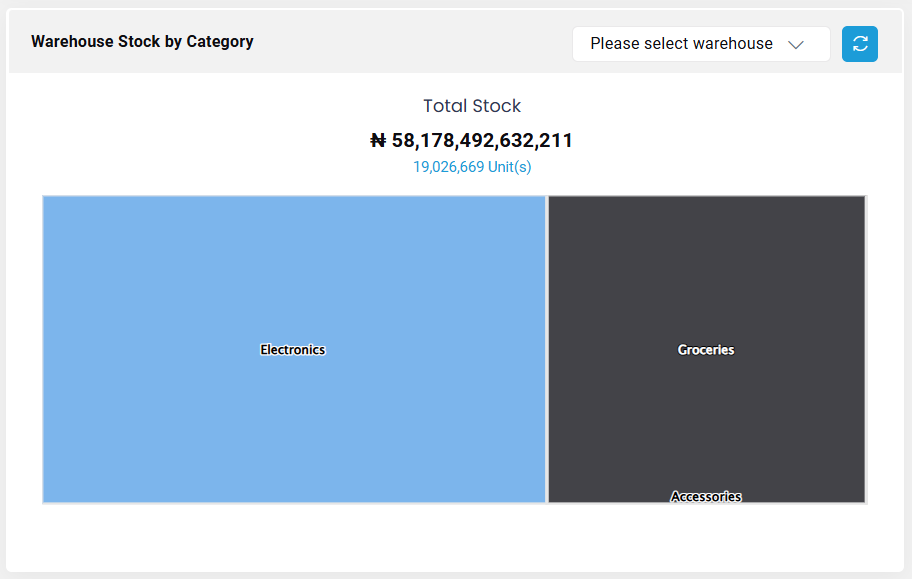
Task: Click the 19,026,669 Unit(s) link
Action: coord(472,167)
